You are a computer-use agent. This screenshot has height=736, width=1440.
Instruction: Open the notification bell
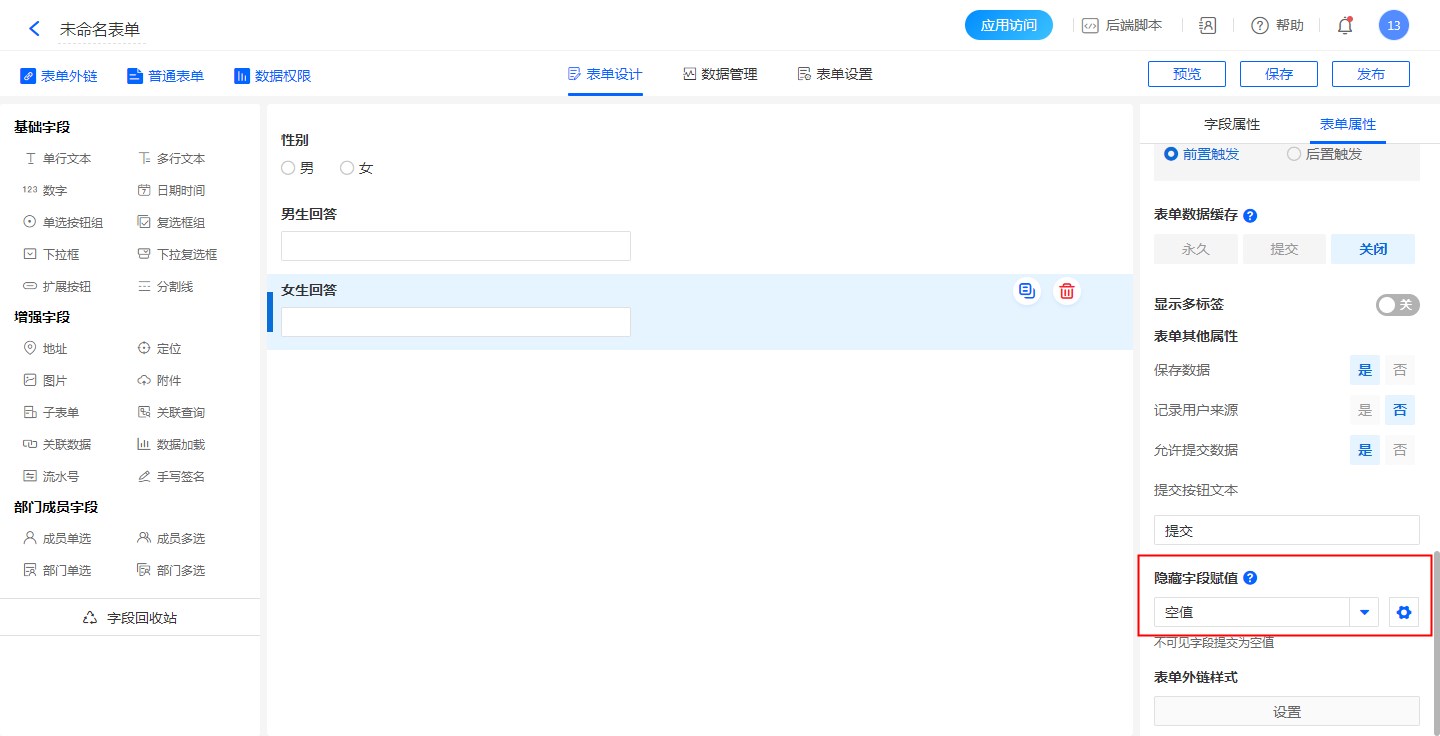coord(1345,26)
